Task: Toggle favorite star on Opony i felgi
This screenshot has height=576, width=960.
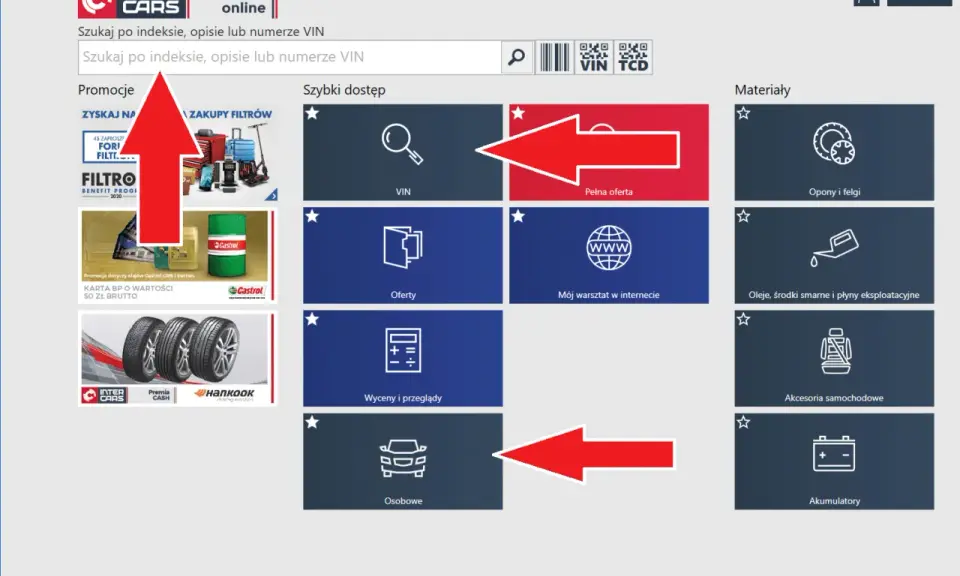Action: pos(743,113)
